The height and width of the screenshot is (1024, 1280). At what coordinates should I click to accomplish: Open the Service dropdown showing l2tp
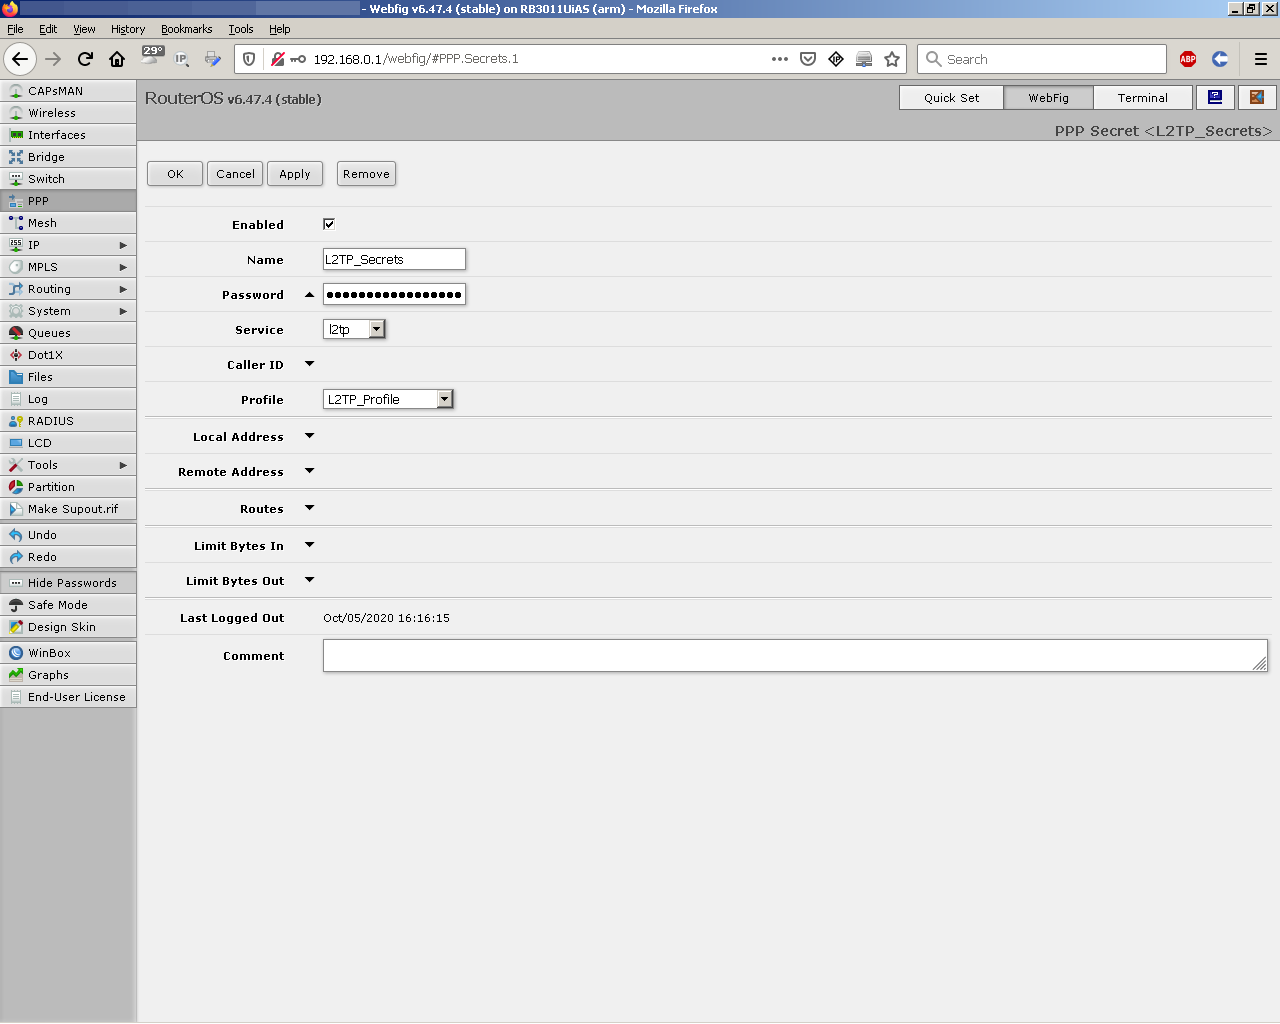point(354,329)
